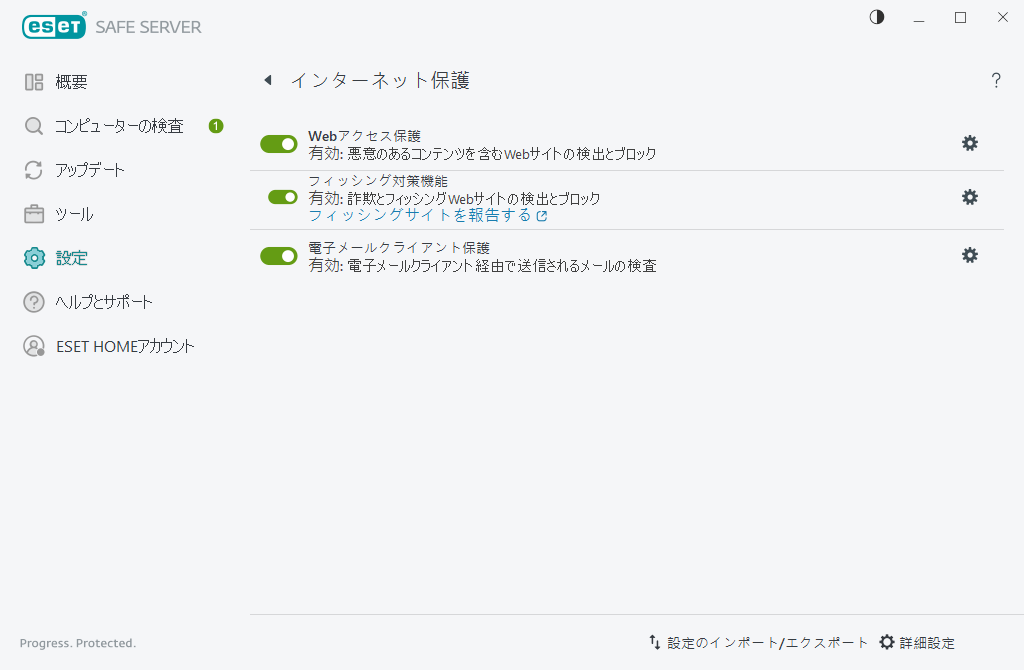Open Webアクセス保護 settings gear
This screenshot has width=1024, height=670.
point(969,143)
